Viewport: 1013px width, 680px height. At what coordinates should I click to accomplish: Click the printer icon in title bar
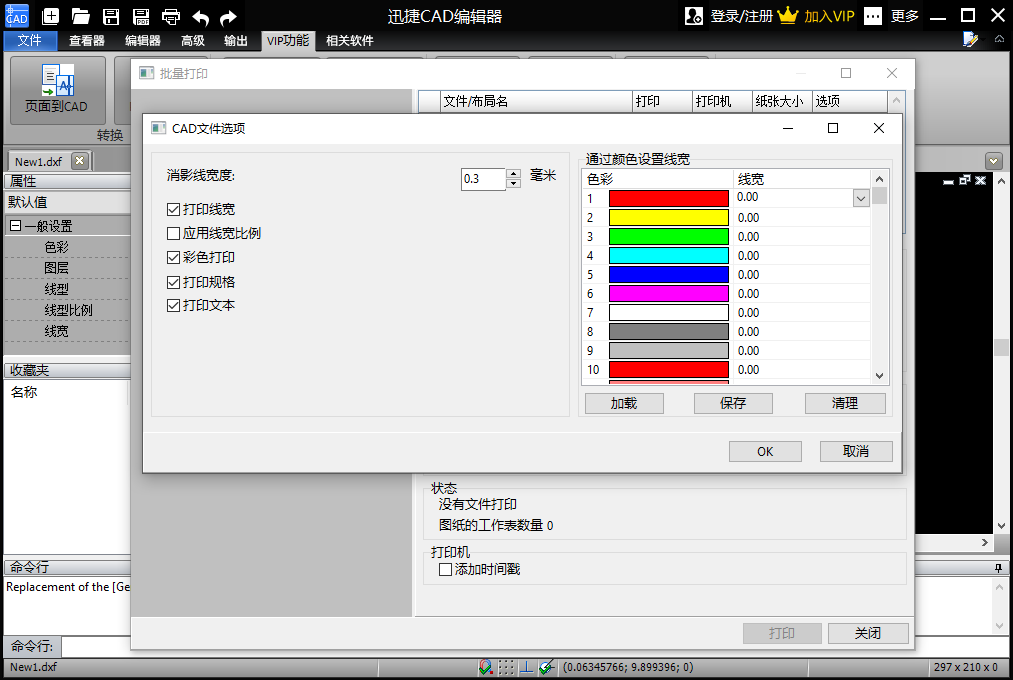click(x=171, y=16)
